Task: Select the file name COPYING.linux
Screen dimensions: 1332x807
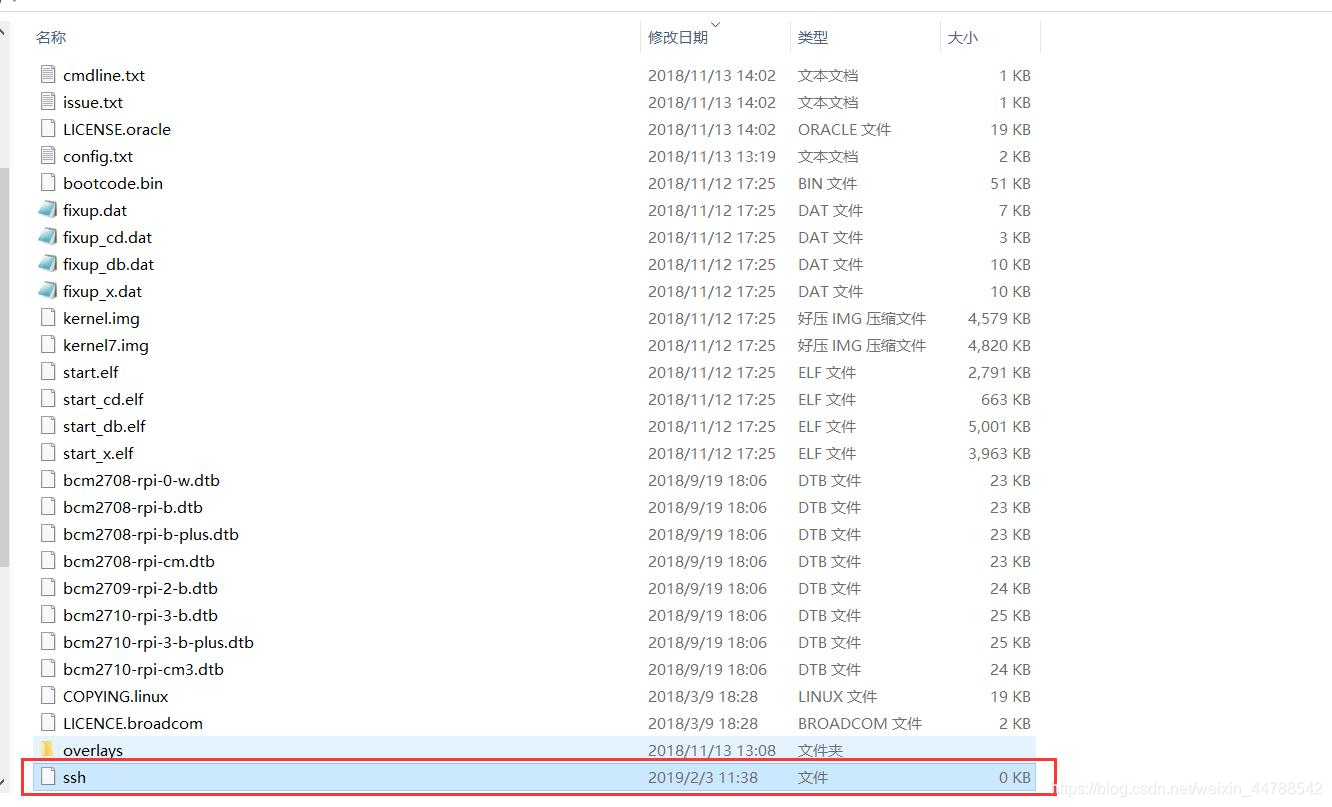Action: (x=116, y=696)
